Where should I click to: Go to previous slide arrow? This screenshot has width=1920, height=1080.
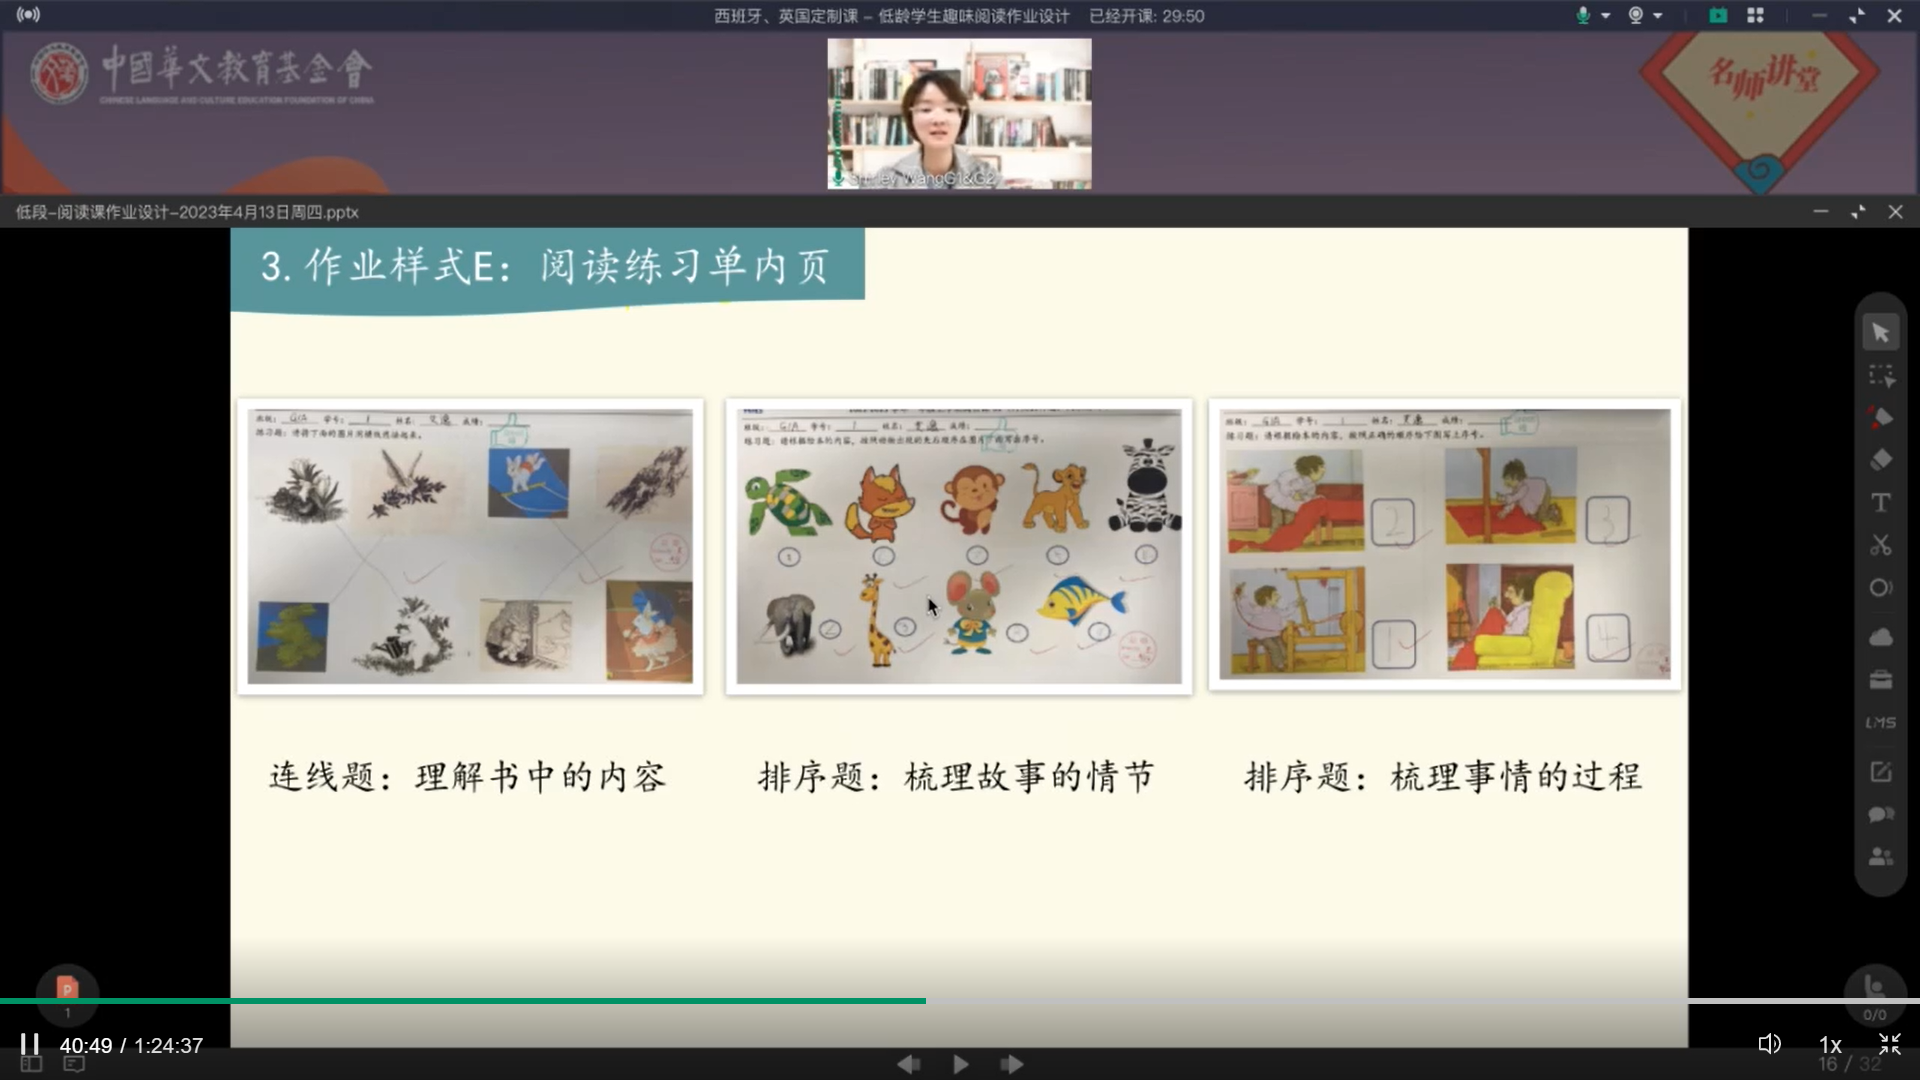coord(908,1064)
